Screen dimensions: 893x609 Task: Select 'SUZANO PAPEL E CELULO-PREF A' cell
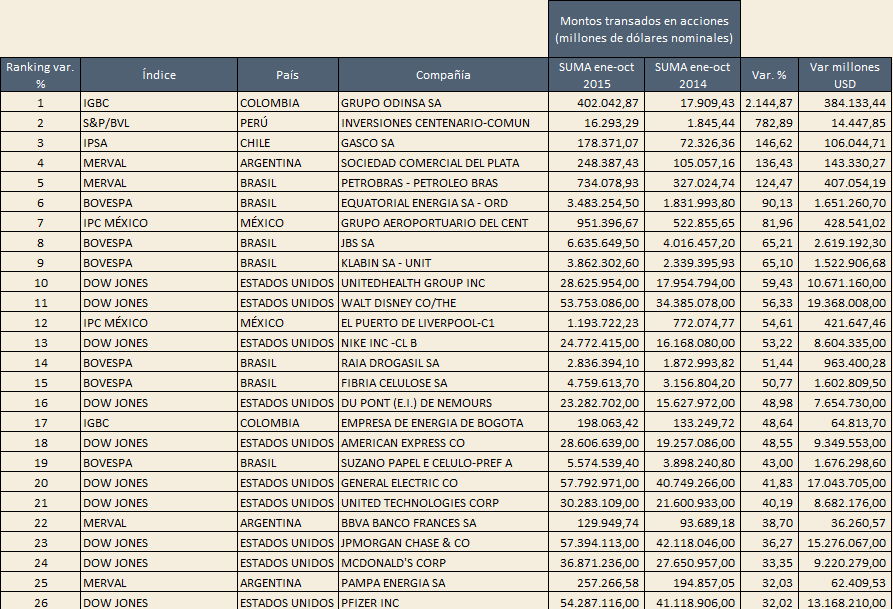click(x=443, y=463)
